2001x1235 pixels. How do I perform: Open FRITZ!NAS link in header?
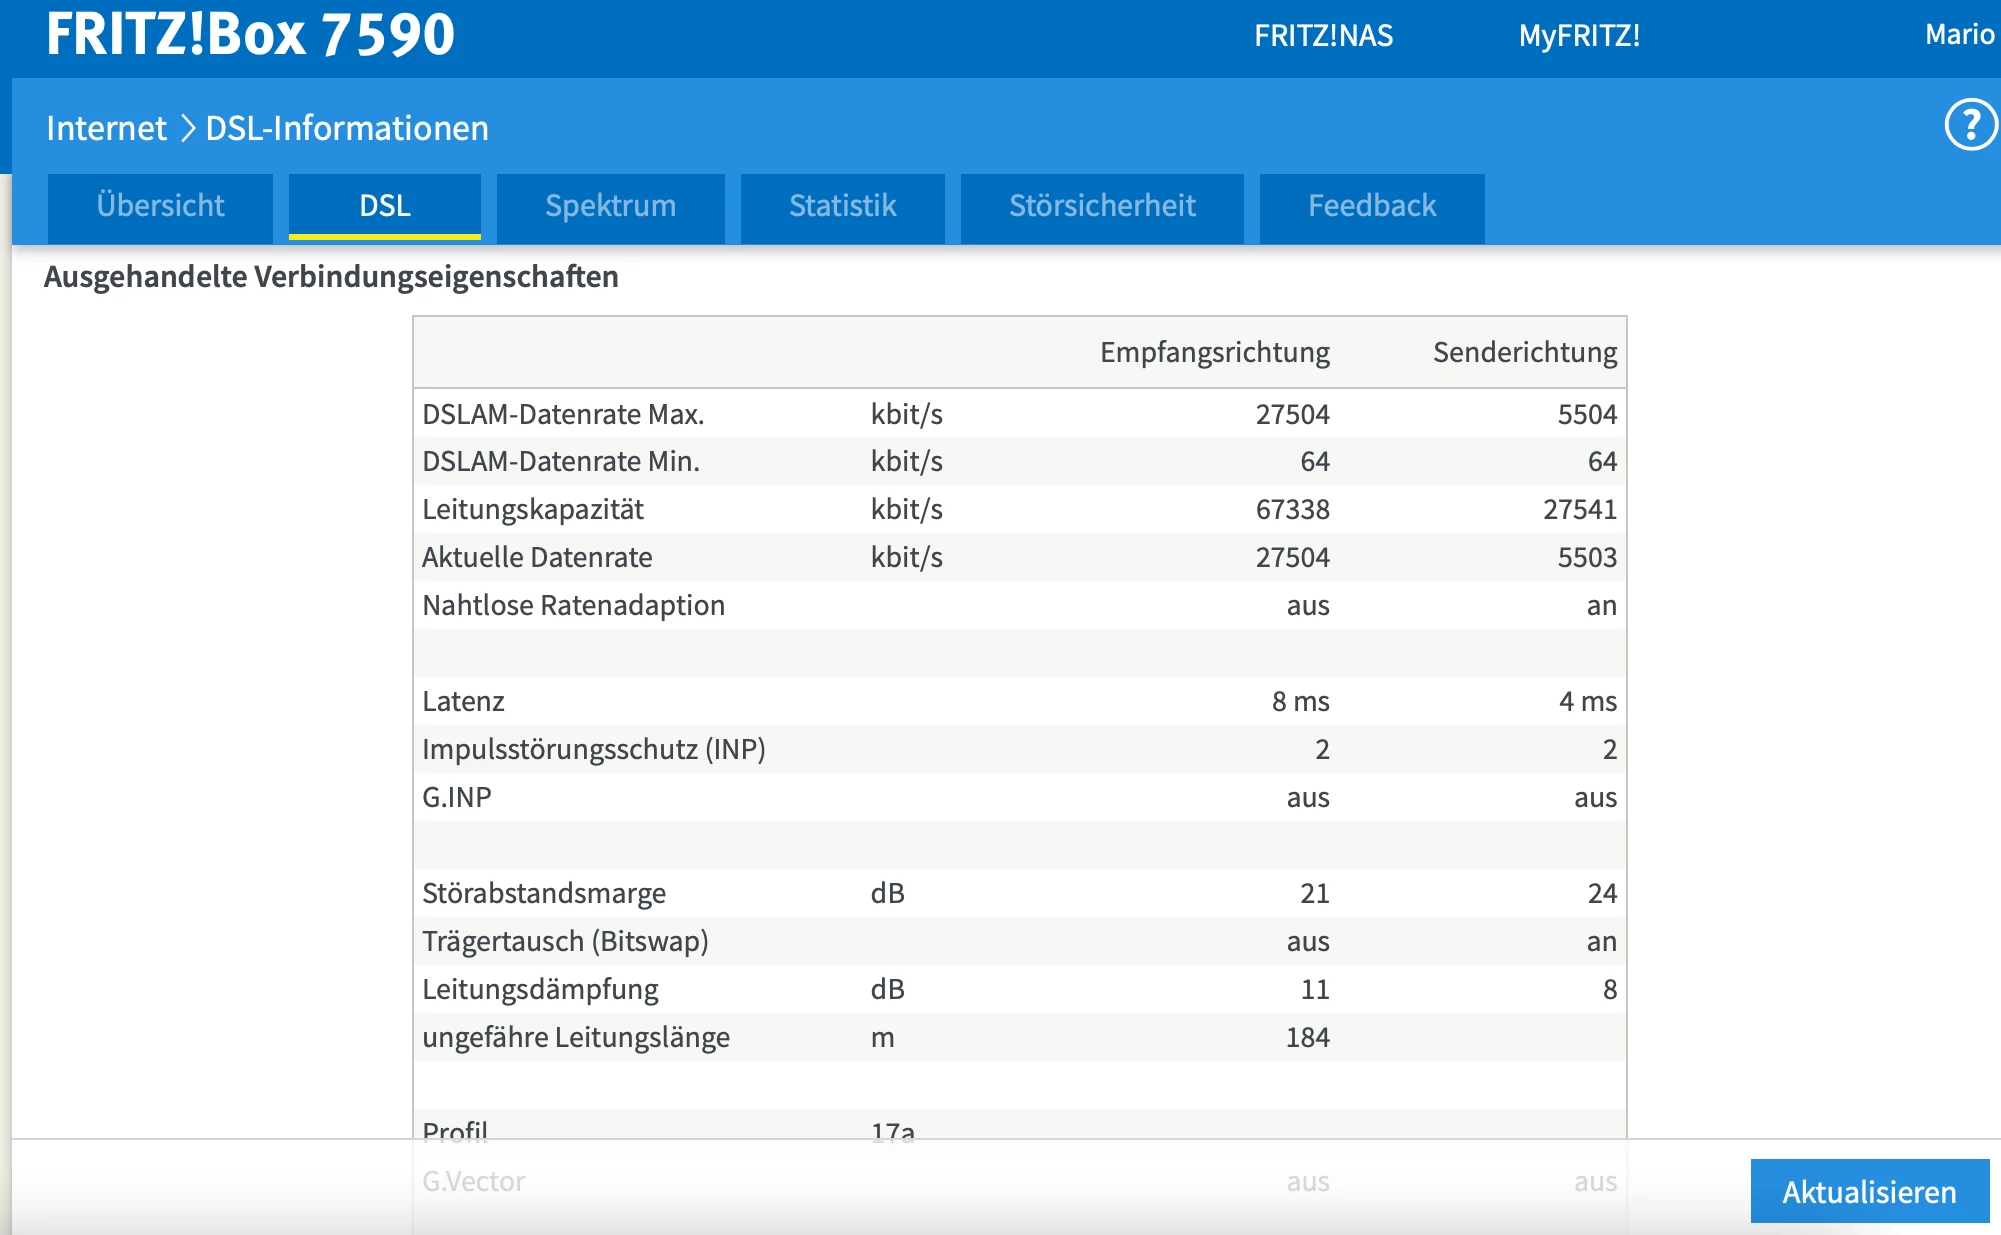click(1323, 36)
